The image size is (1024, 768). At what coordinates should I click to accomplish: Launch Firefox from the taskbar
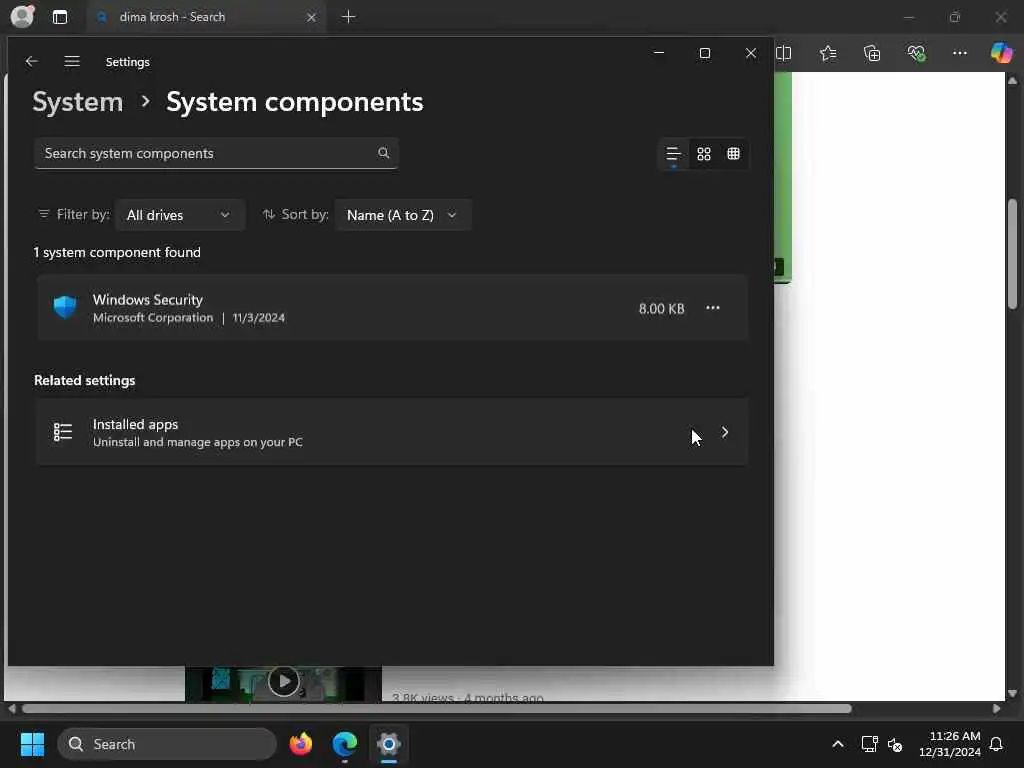[x=300, y=744]
